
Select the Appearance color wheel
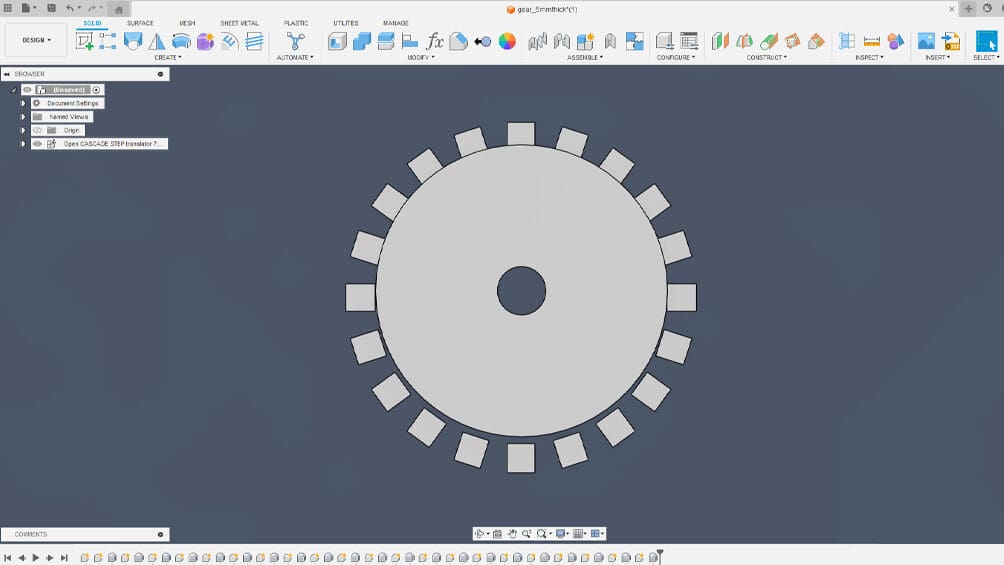(507, 41)
